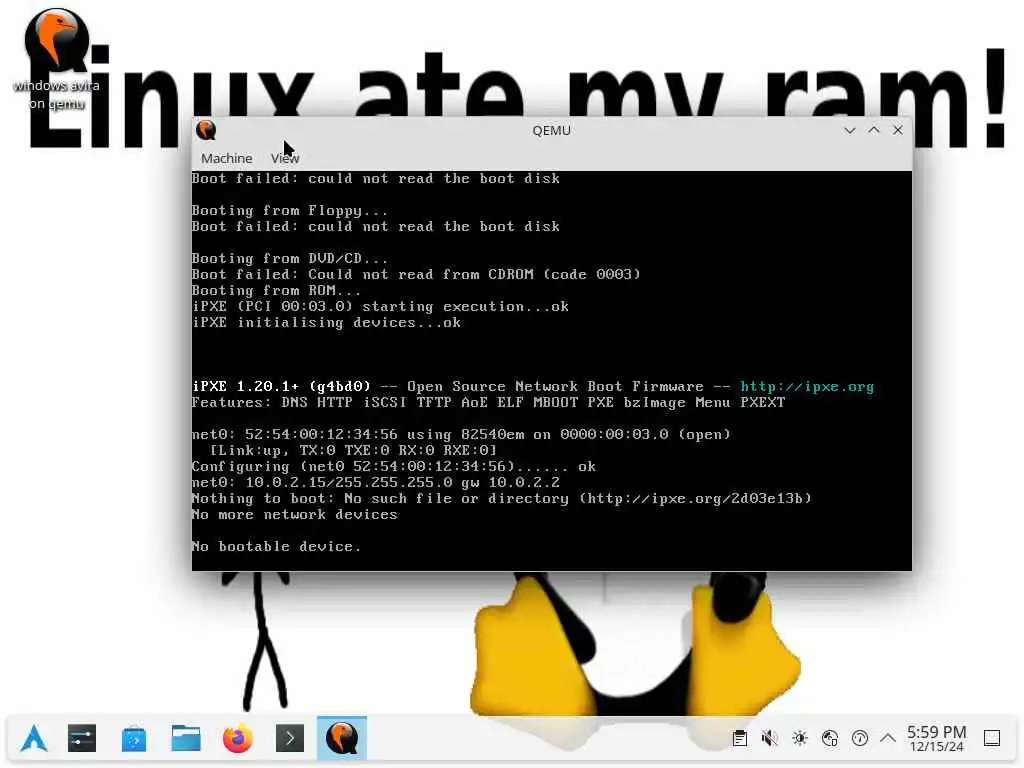Click the updates notifier tray icon

coord(859,739)
